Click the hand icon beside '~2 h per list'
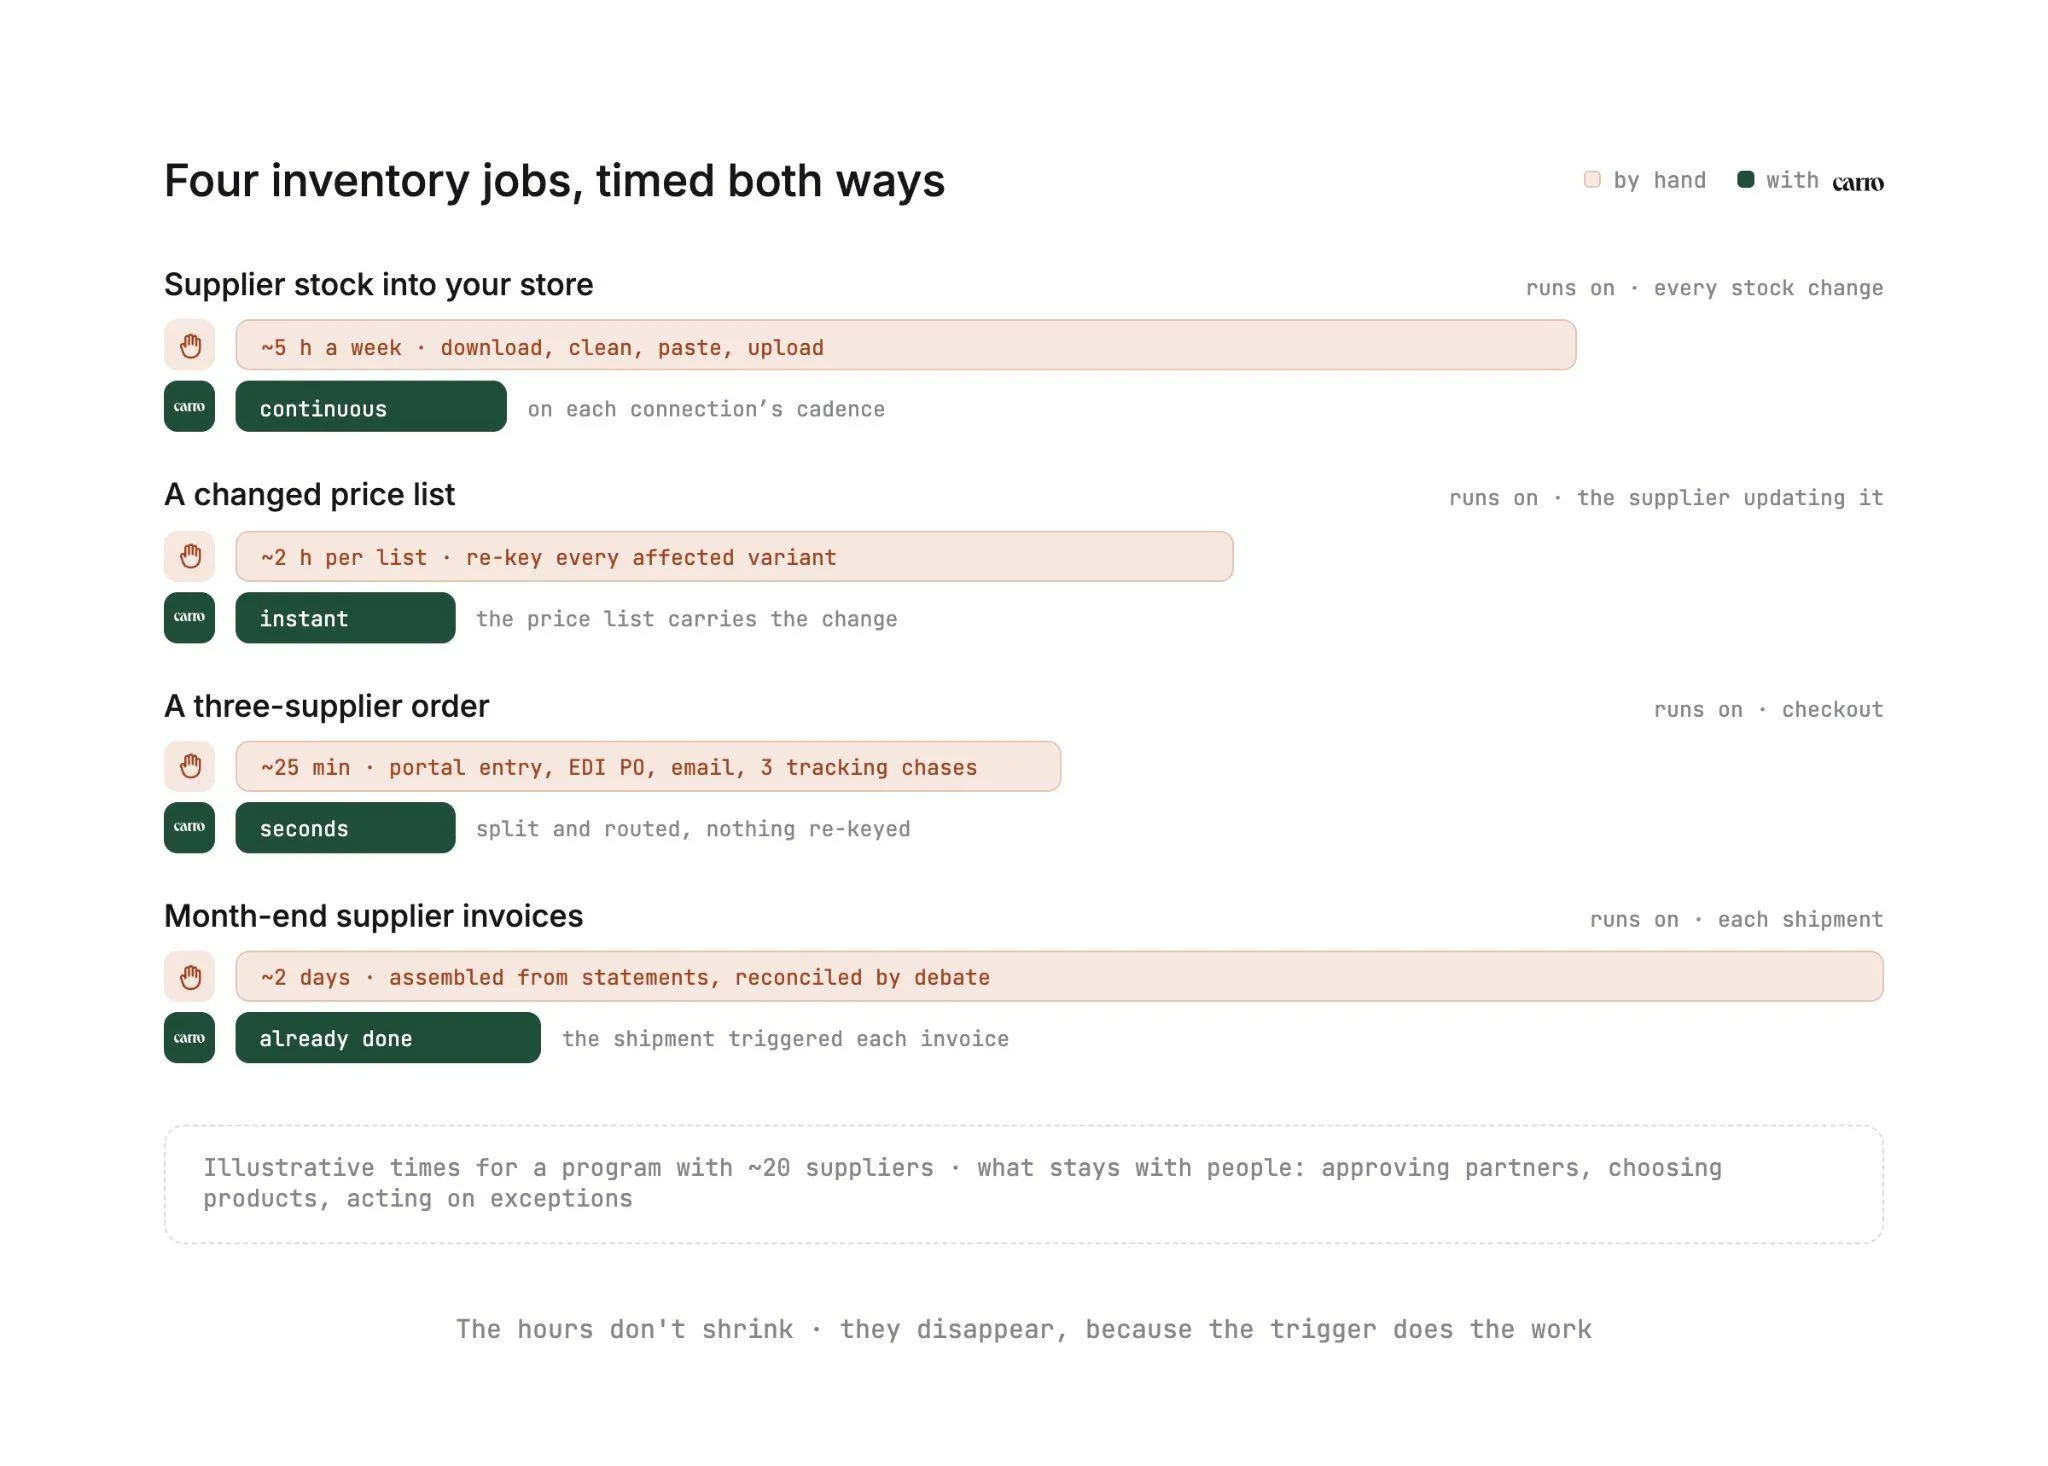The width and height of the screenshot is (2048, 1466). [189, 556]
